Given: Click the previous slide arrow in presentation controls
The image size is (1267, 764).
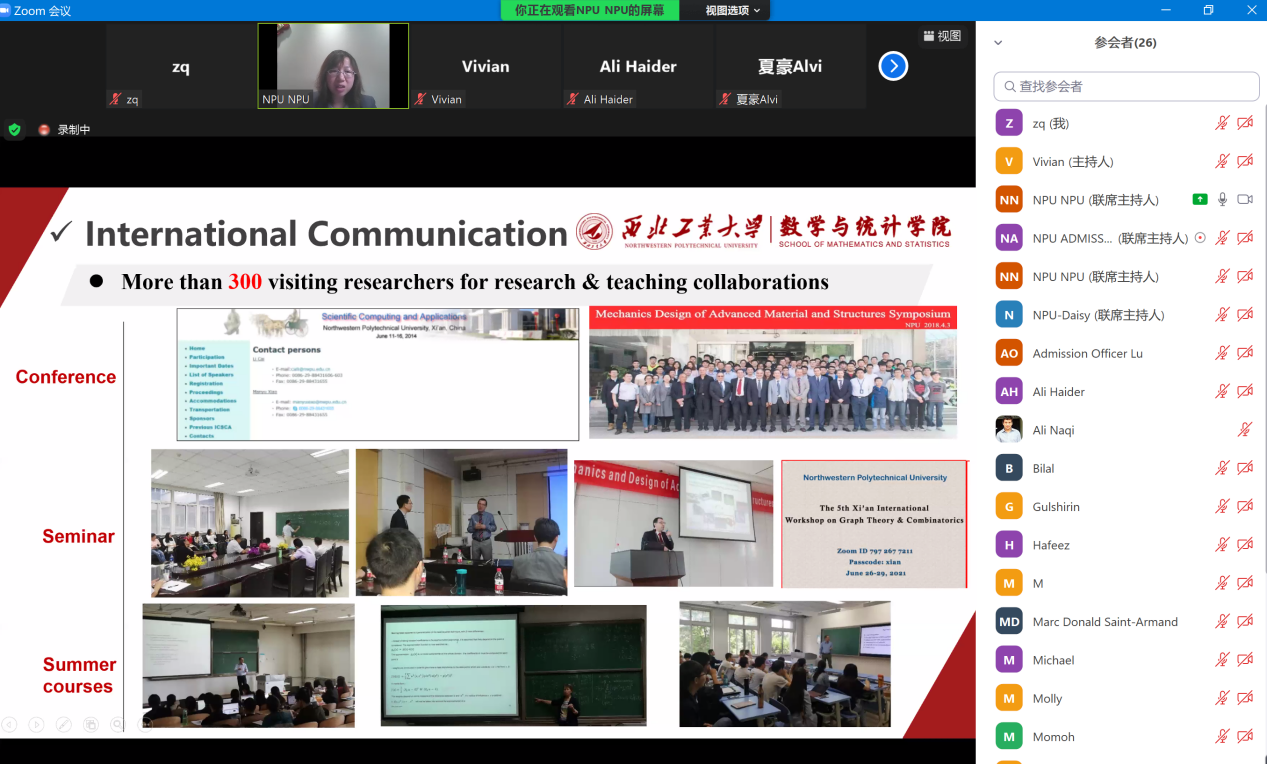Looking at the screenshot, I should pos(9,725).
